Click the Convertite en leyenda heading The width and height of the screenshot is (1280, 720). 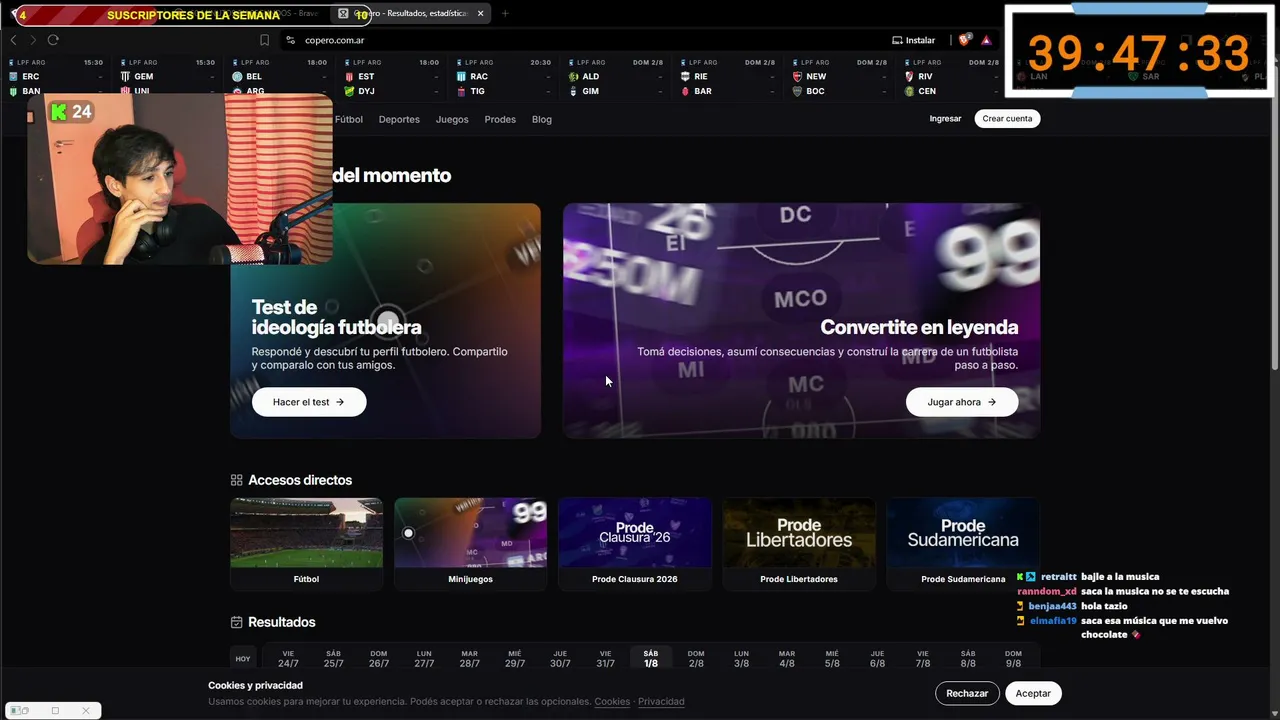point(919,327)
